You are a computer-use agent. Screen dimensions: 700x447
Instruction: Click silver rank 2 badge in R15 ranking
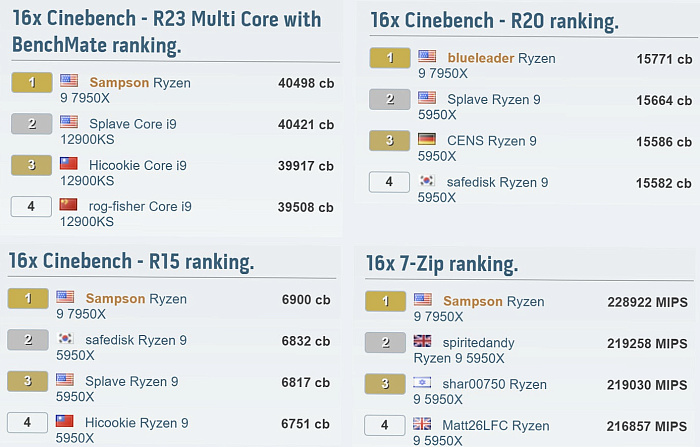28,340
